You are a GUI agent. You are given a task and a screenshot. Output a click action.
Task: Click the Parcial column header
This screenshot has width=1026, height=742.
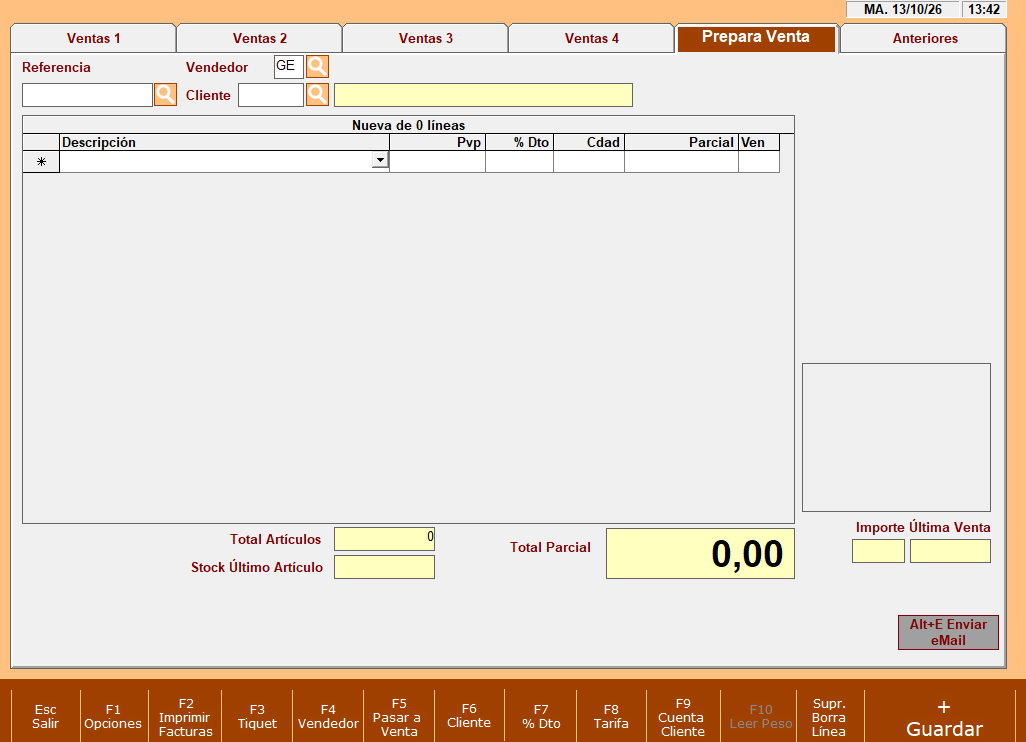pyautogui.click(x=681, y=143)
